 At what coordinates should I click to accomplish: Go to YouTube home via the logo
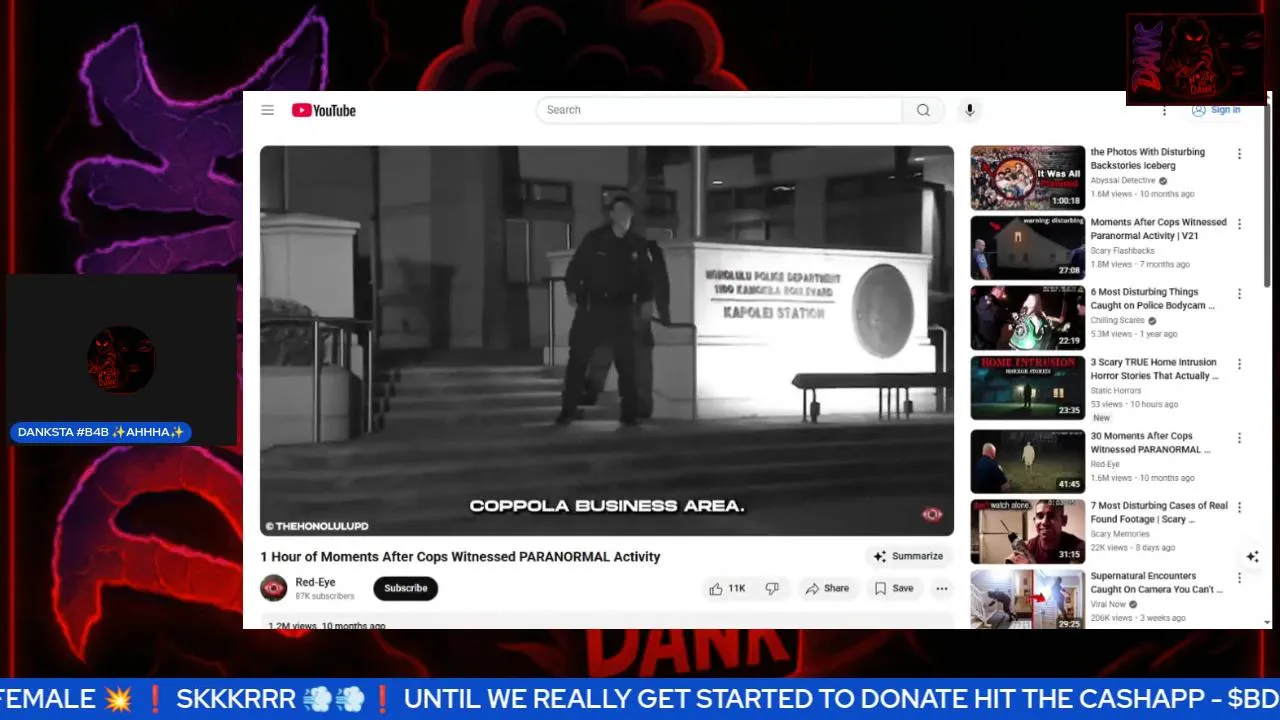click(x=324, y=110)
